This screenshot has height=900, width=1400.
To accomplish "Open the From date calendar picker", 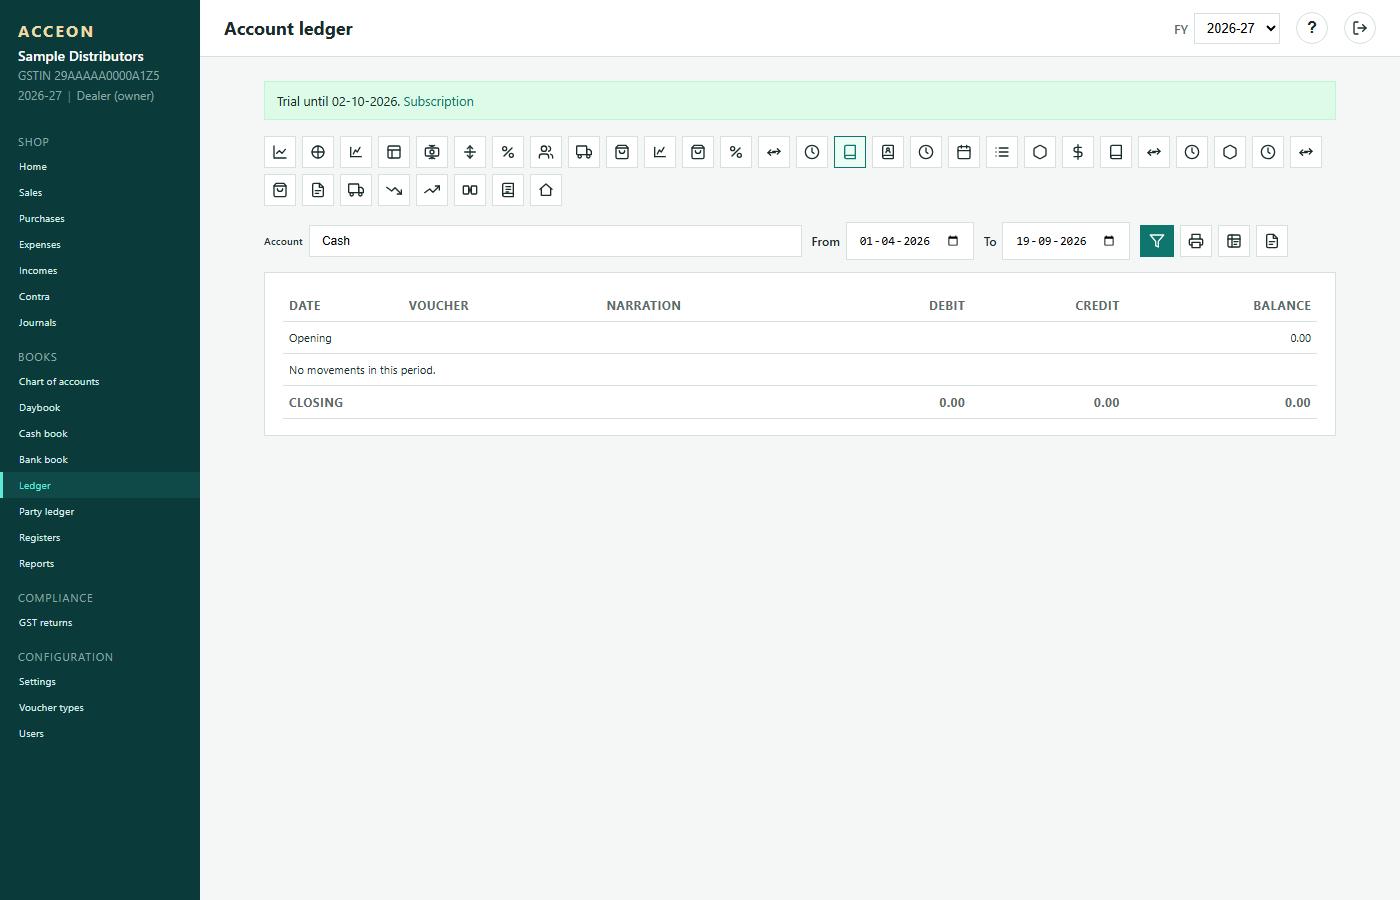I will click(953, 241).
